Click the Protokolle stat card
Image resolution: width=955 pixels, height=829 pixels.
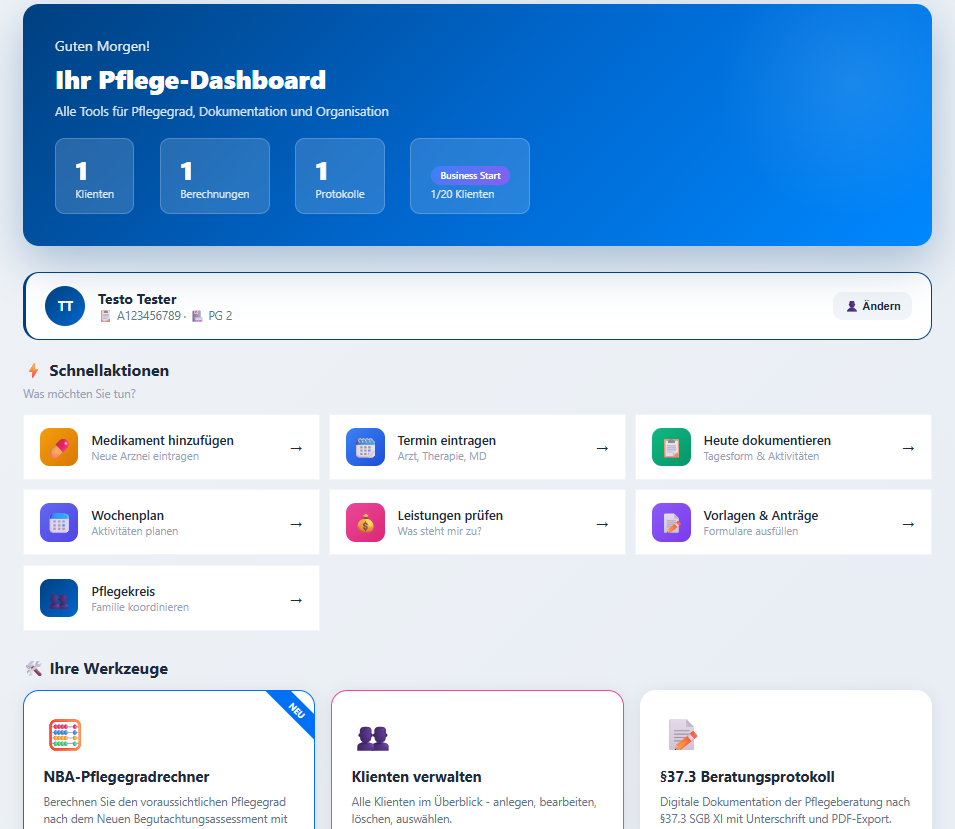(x=339, y=176)
